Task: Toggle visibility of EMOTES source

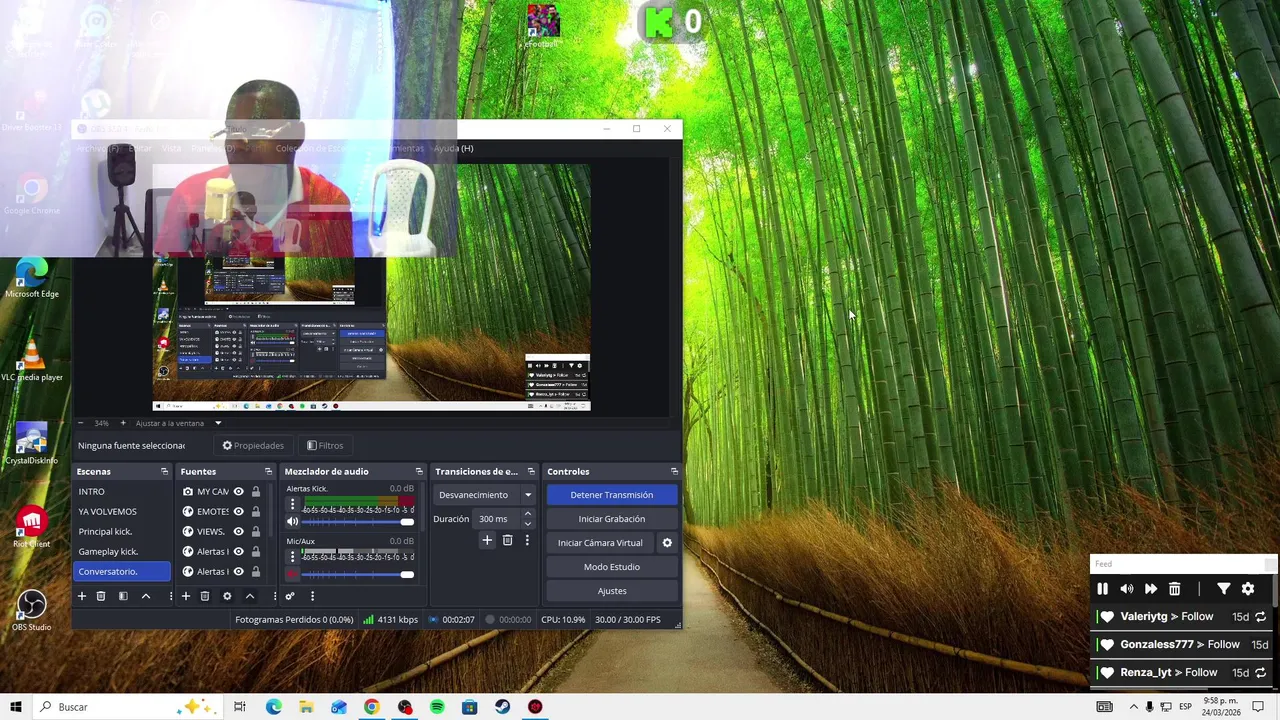Action: [x=238, y=512]
